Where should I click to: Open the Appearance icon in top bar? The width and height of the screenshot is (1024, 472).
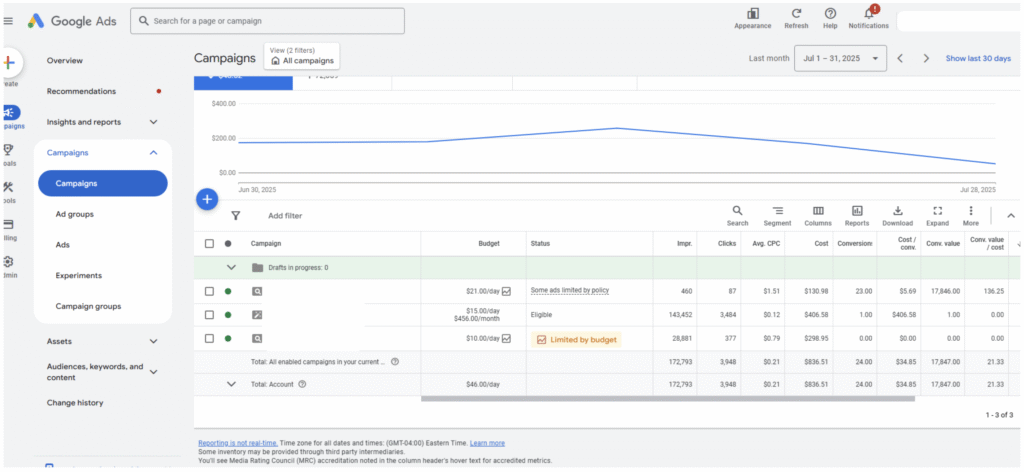[x=752, y=14]
